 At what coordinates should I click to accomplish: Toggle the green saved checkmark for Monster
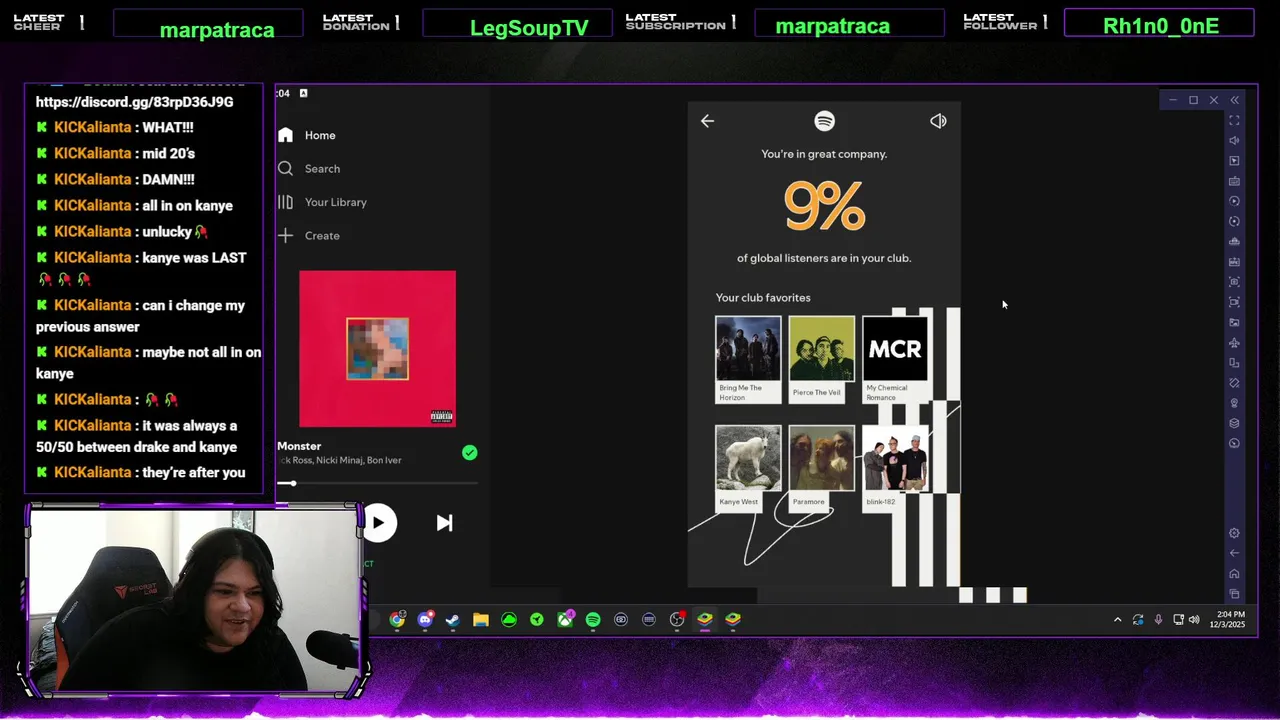469,453
